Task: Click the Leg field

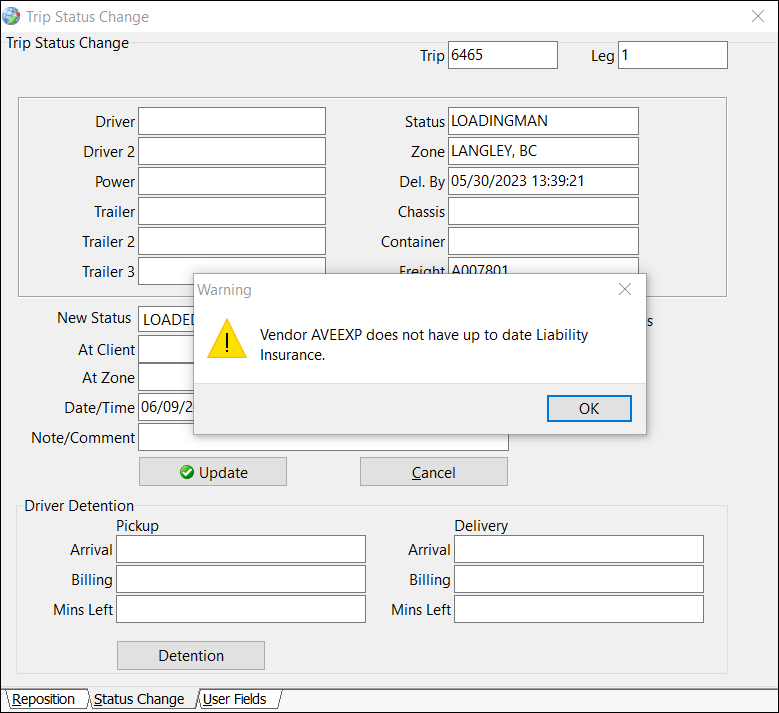Action: 673,55
